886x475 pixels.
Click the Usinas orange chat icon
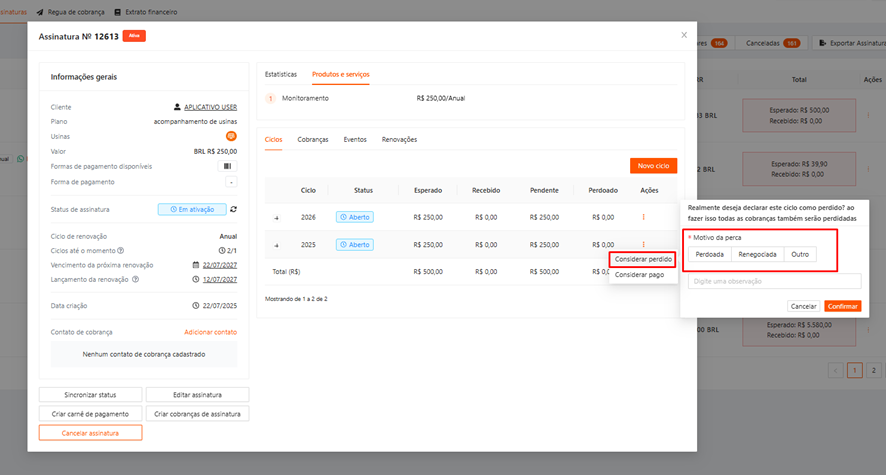coord(231,136)
